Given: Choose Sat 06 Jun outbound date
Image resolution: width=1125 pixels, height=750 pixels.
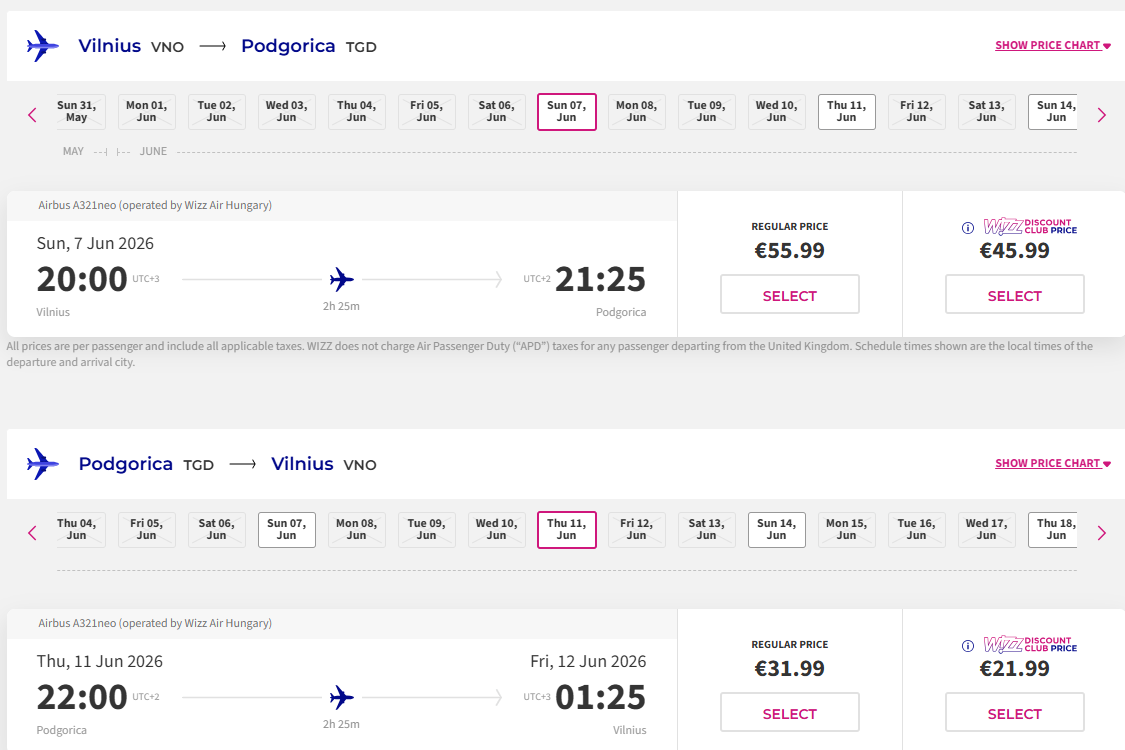Looking at the screenshot, I should tap(496, 112).
